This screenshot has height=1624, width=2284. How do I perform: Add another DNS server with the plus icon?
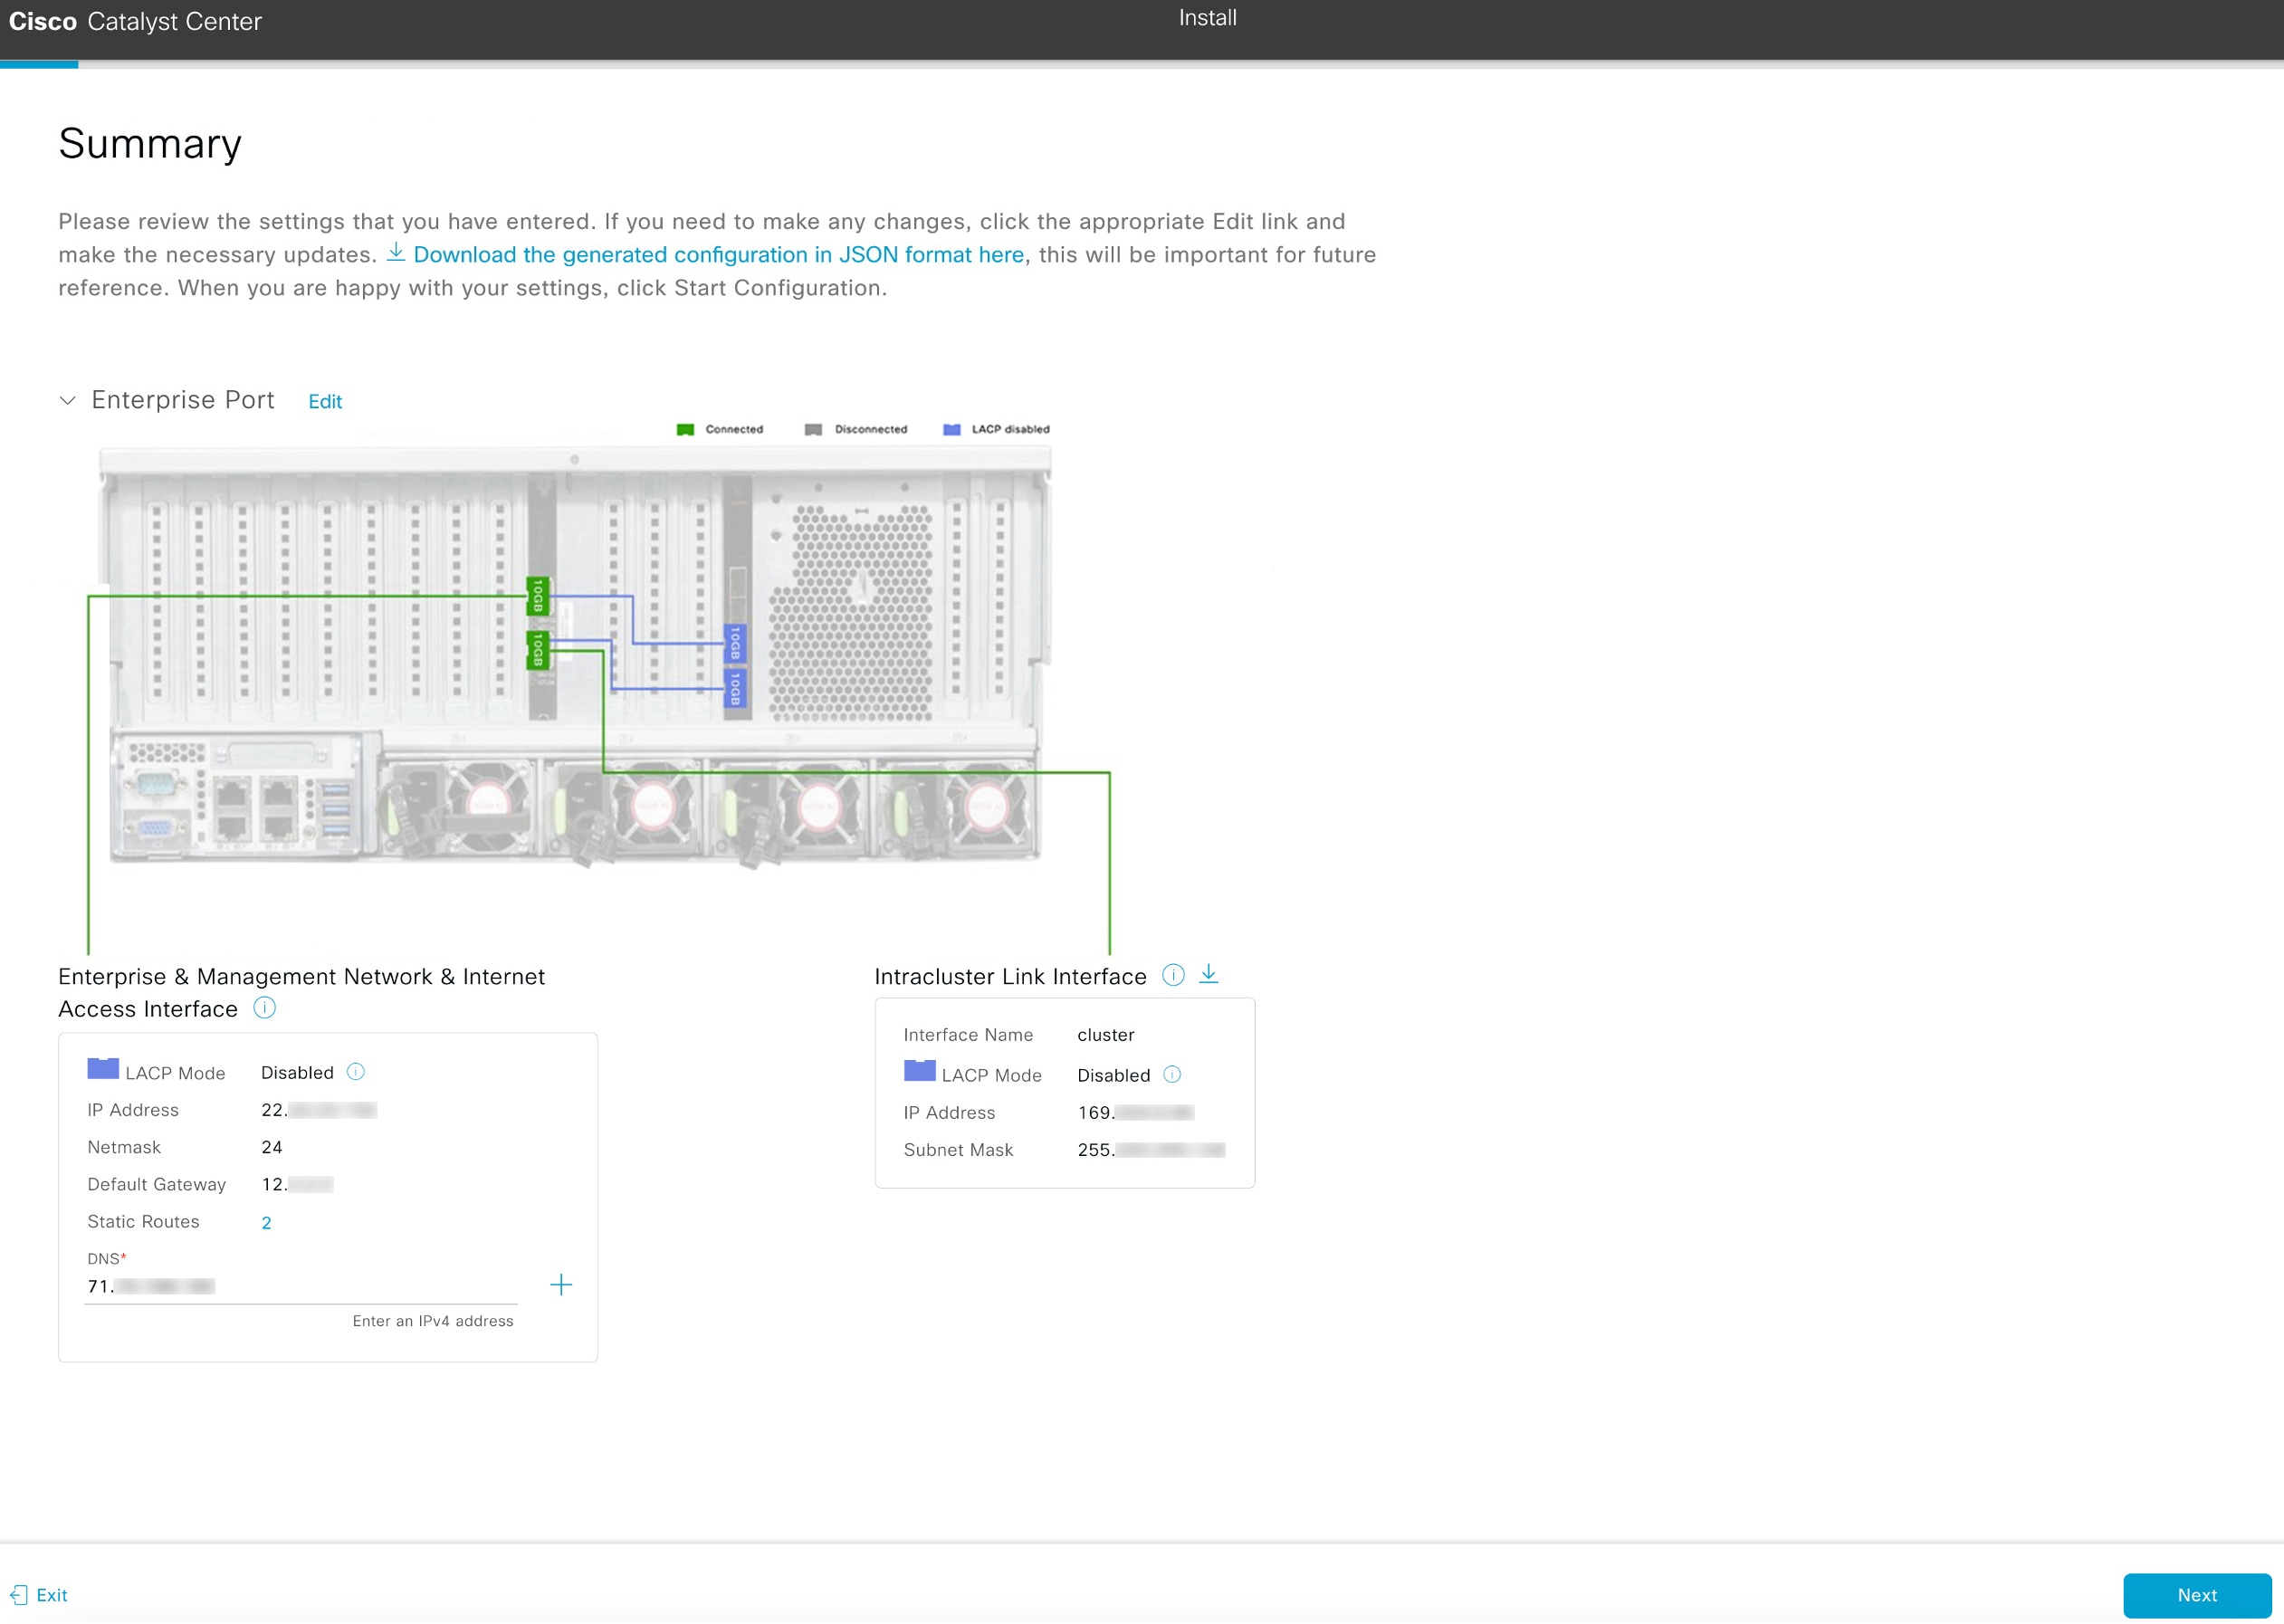click(x=561, y=1286)
